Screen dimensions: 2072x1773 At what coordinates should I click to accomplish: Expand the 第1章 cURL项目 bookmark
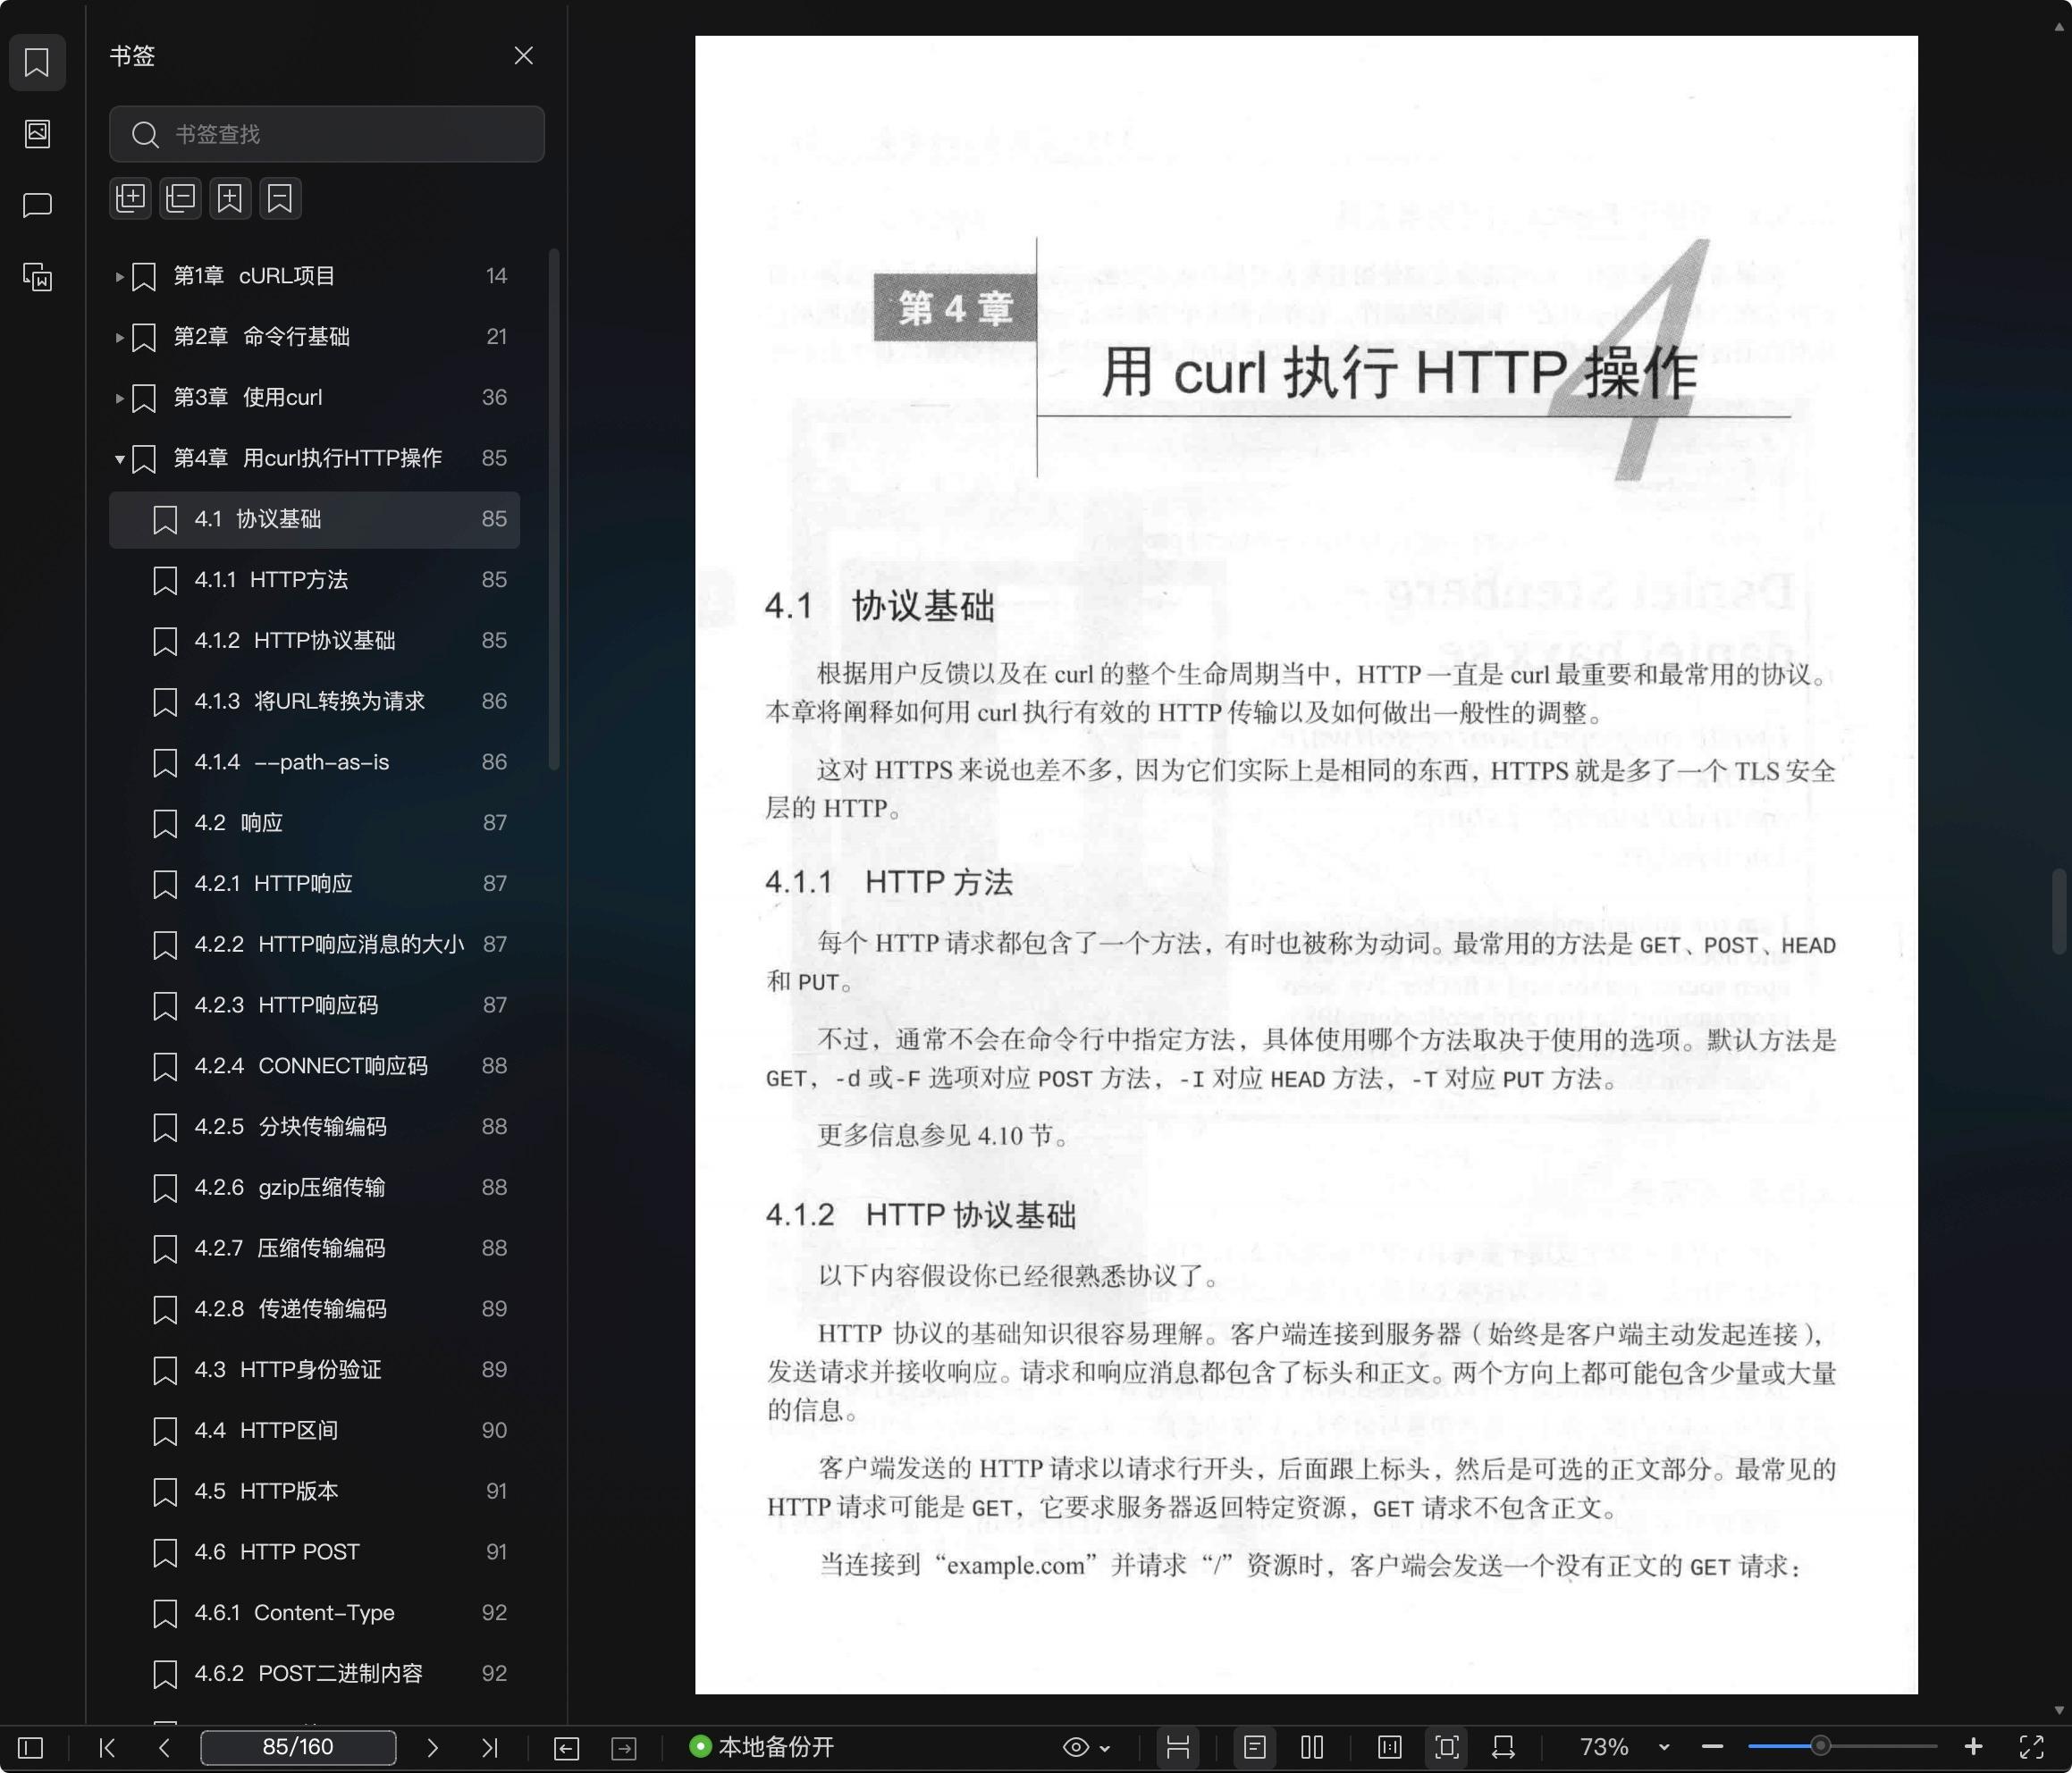119,276
